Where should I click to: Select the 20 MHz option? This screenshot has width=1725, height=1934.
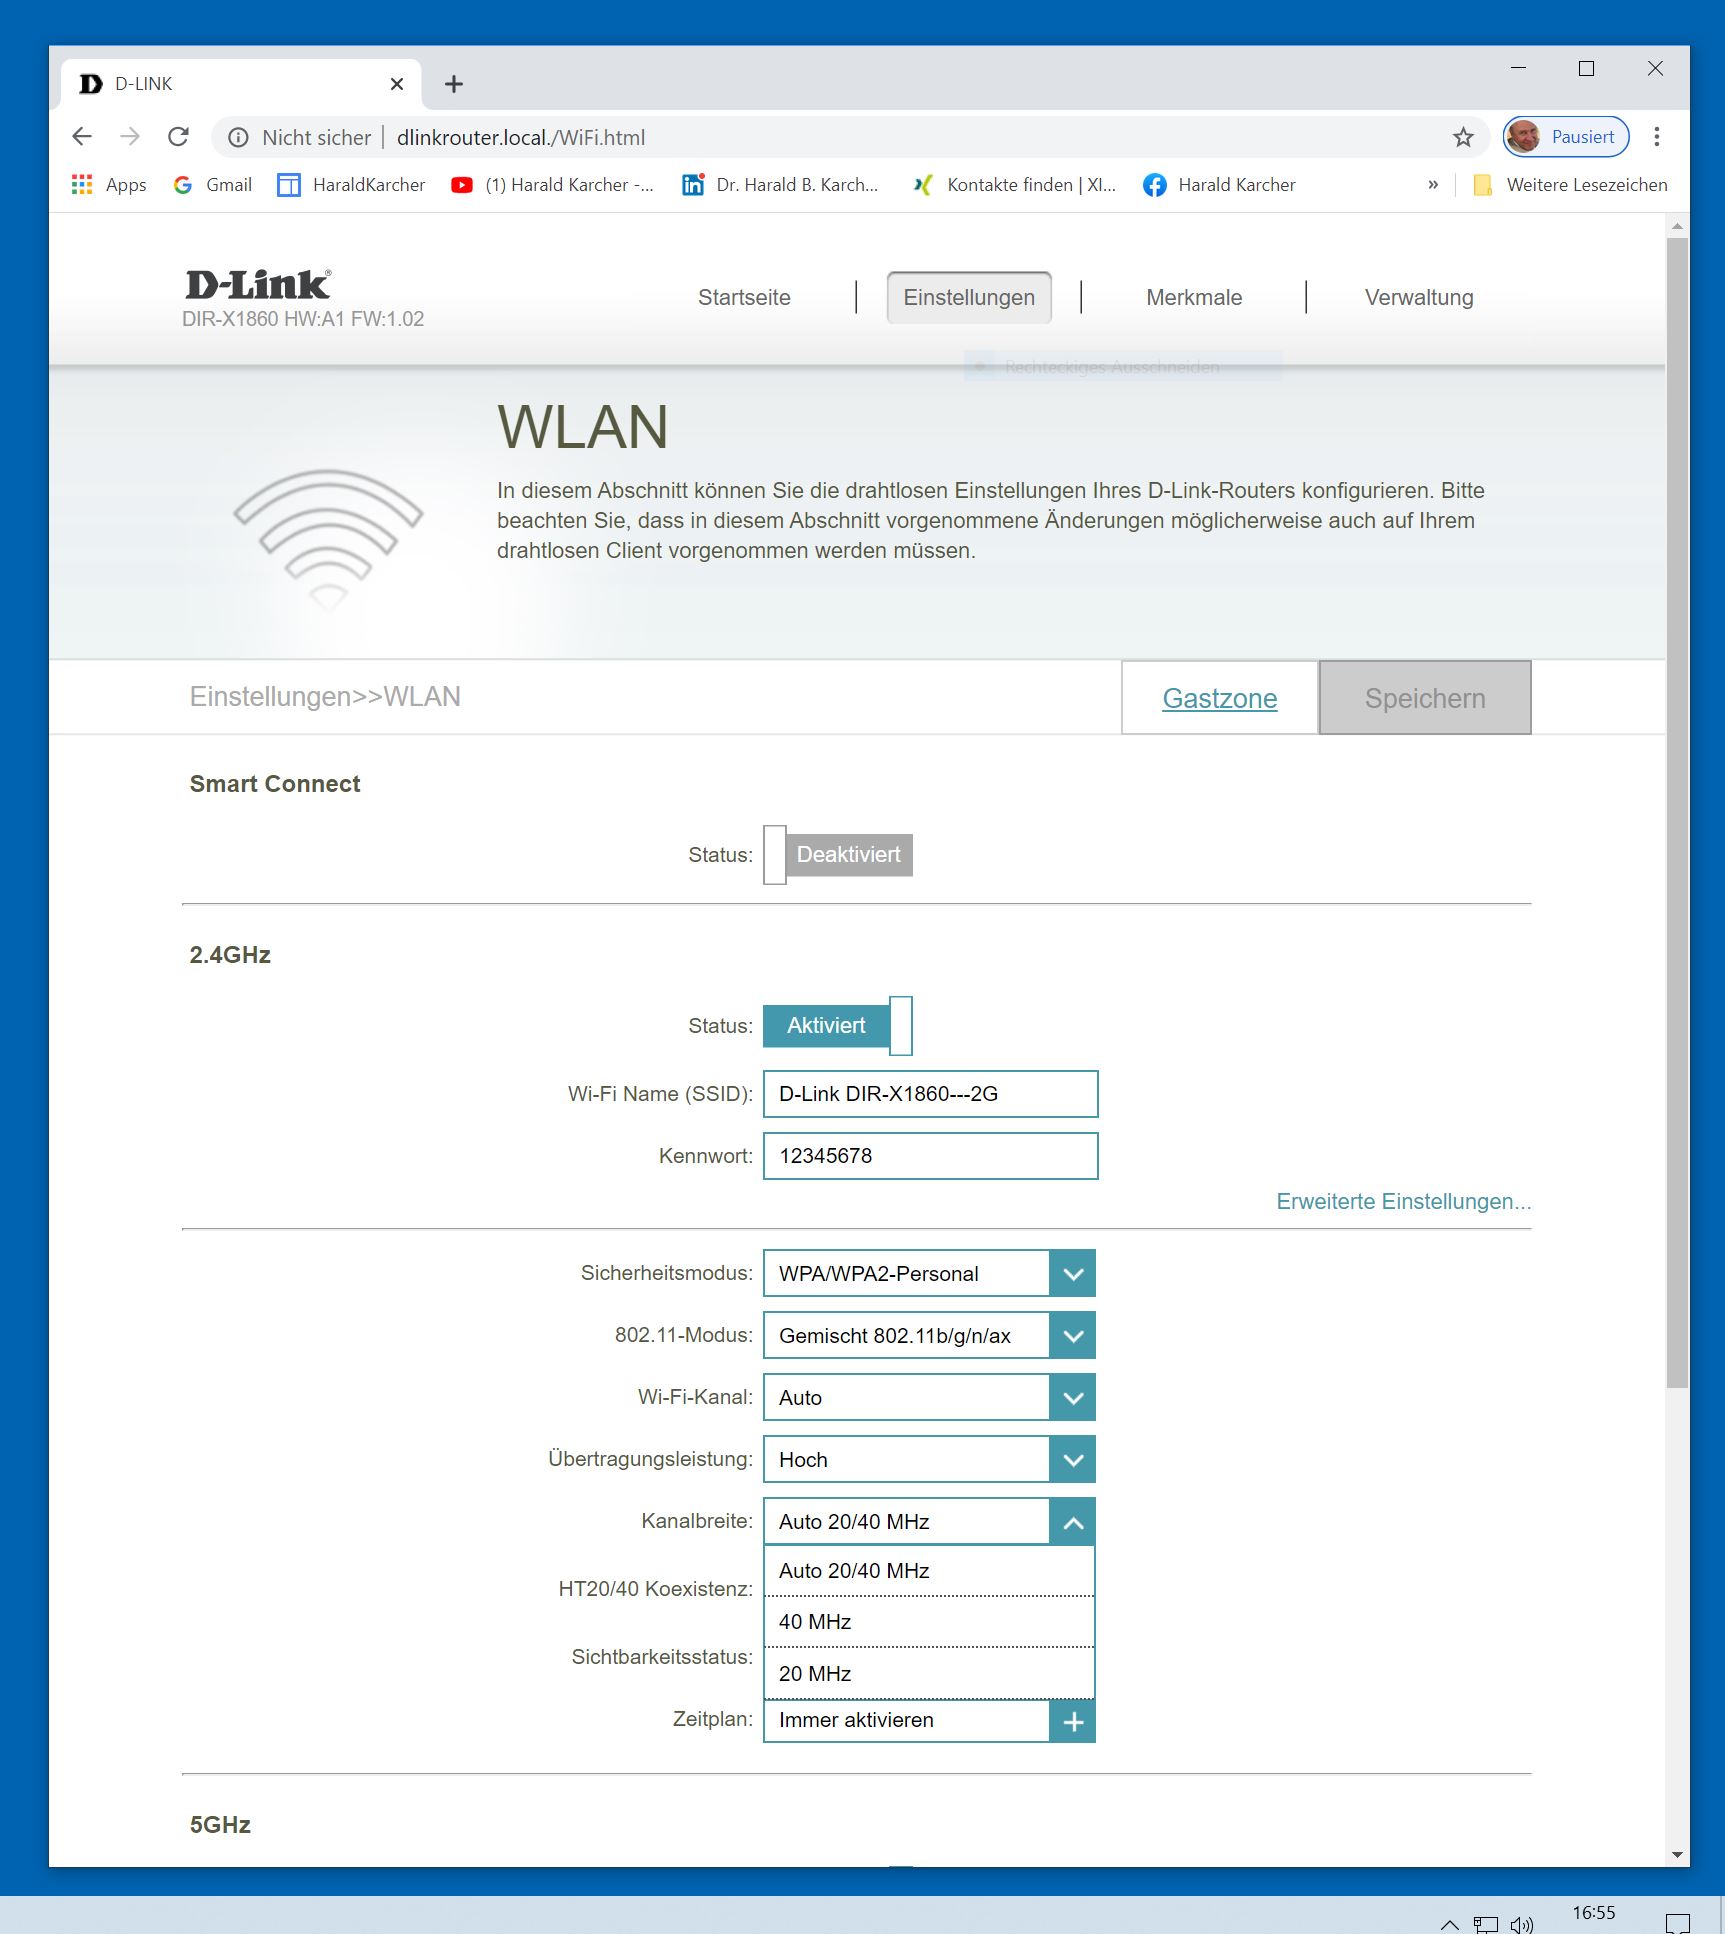929,1674
